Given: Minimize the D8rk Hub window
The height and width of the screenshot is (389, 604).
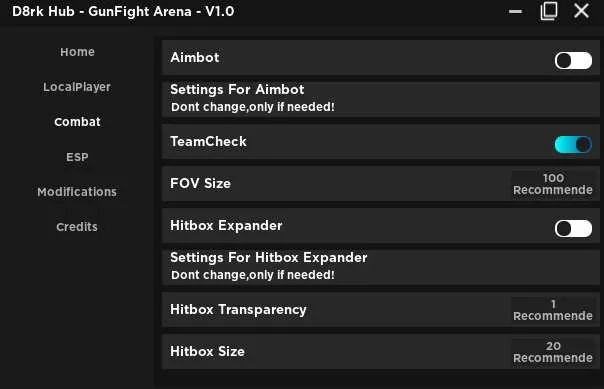Looking at the screenshot, I should coord(515,11).
